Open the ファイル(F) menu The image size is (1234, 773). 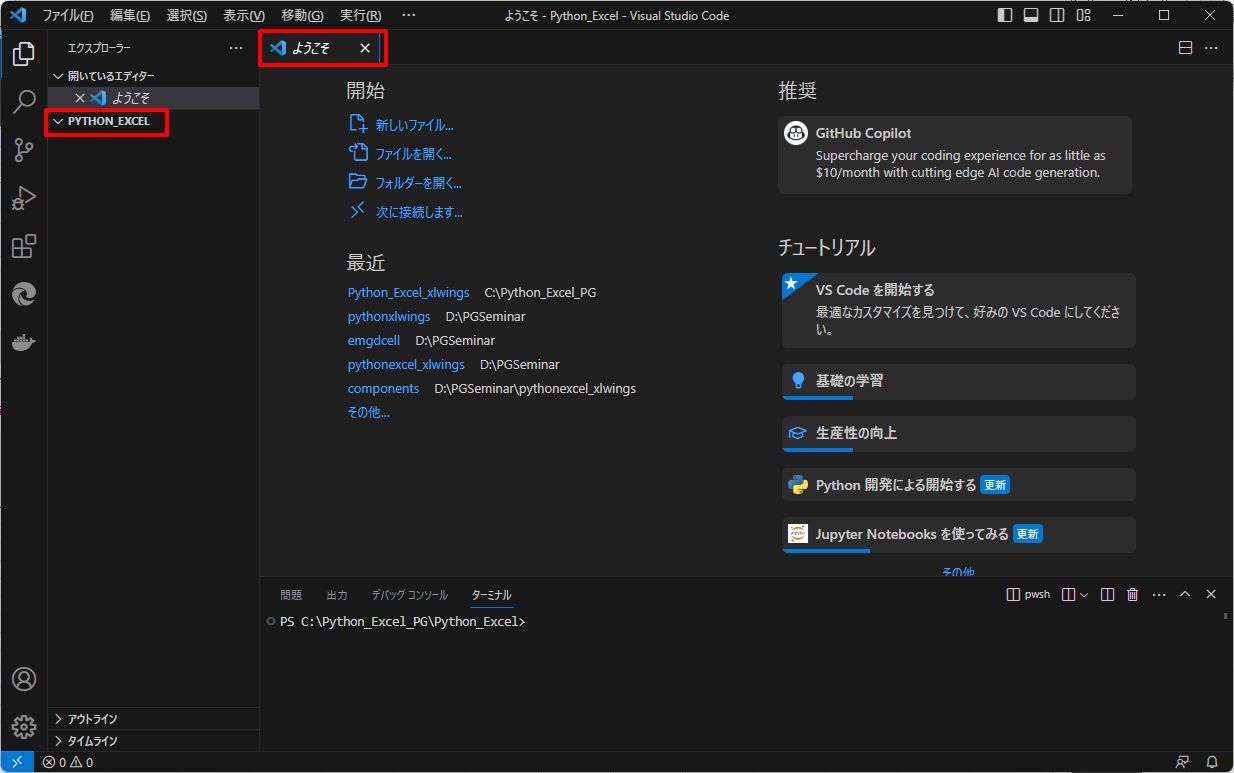(68, 16)
